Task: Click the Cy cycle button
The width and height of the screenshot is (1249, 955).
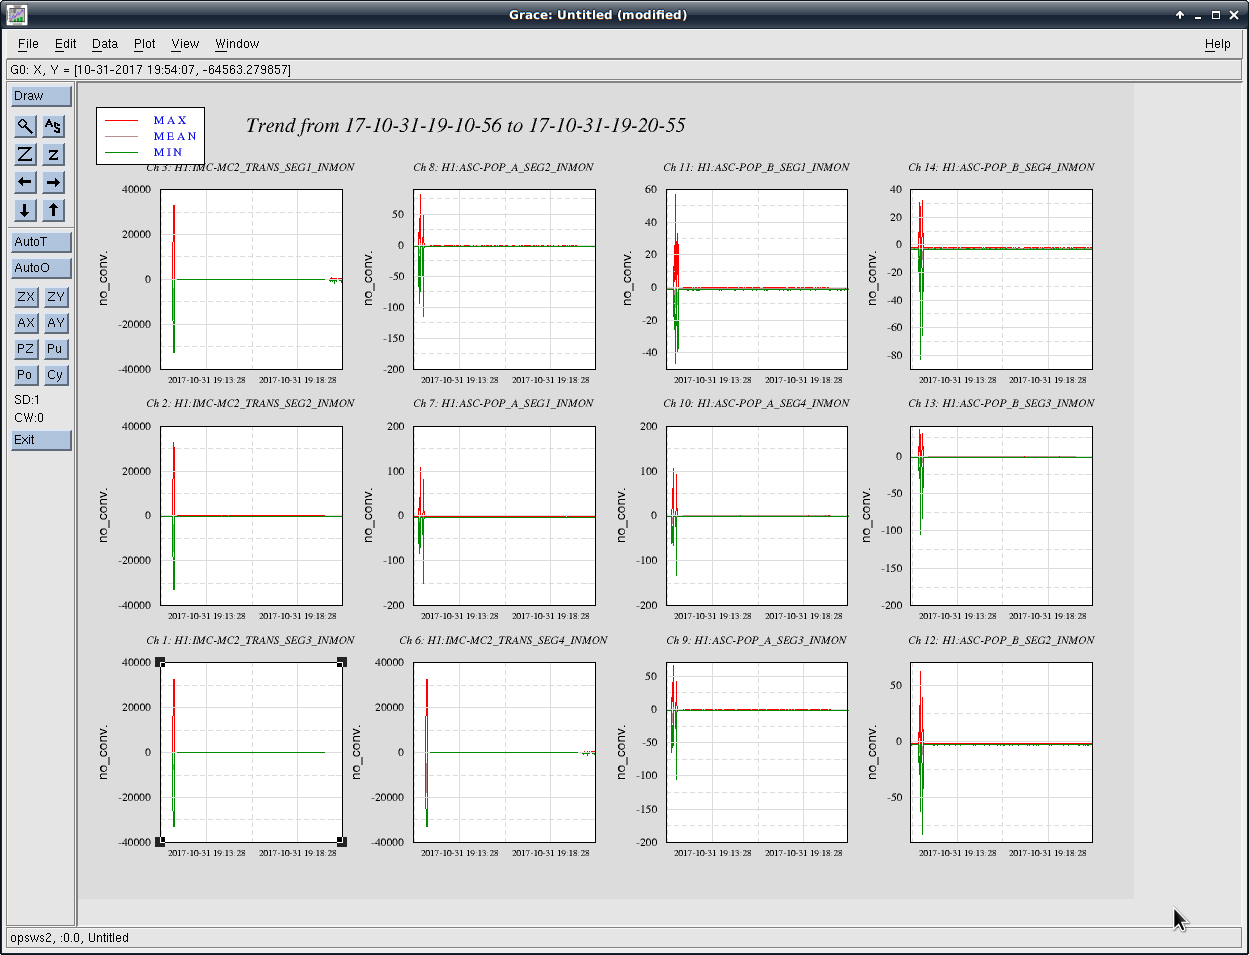Action: pyautogui.click(x=56, y=375)
